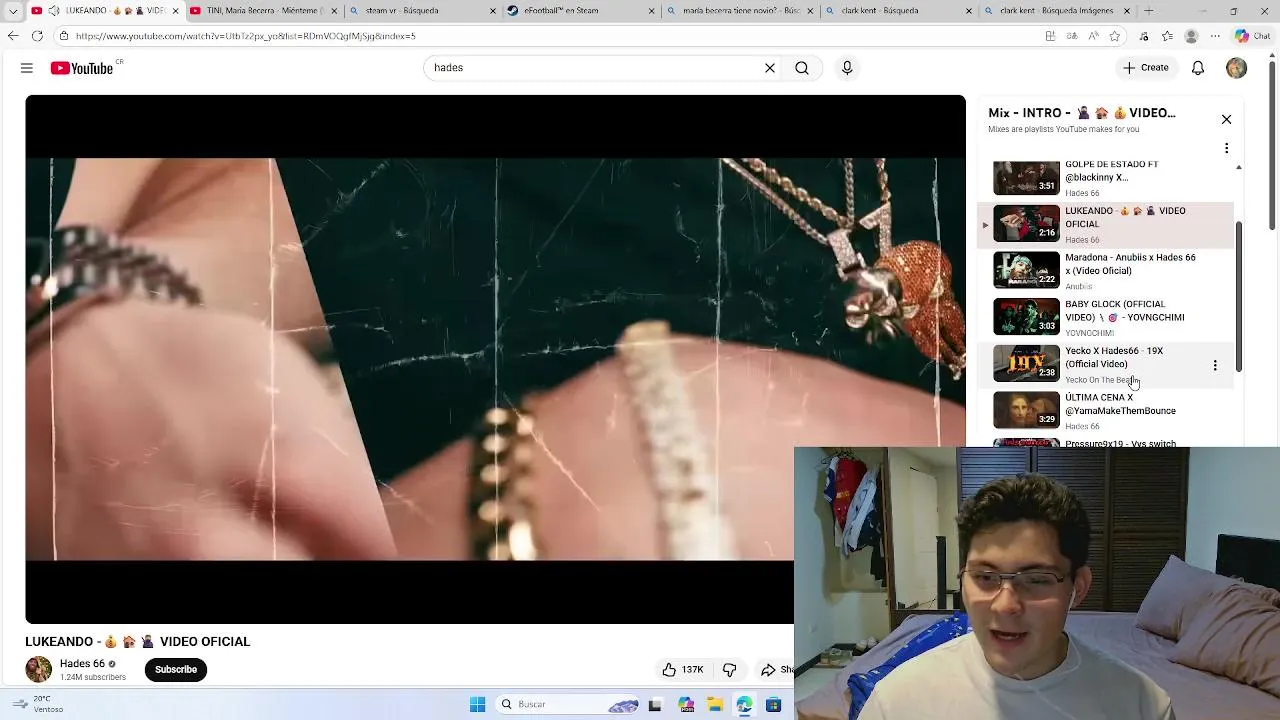Open Hades 66 channel avatar

click(38, 670)
